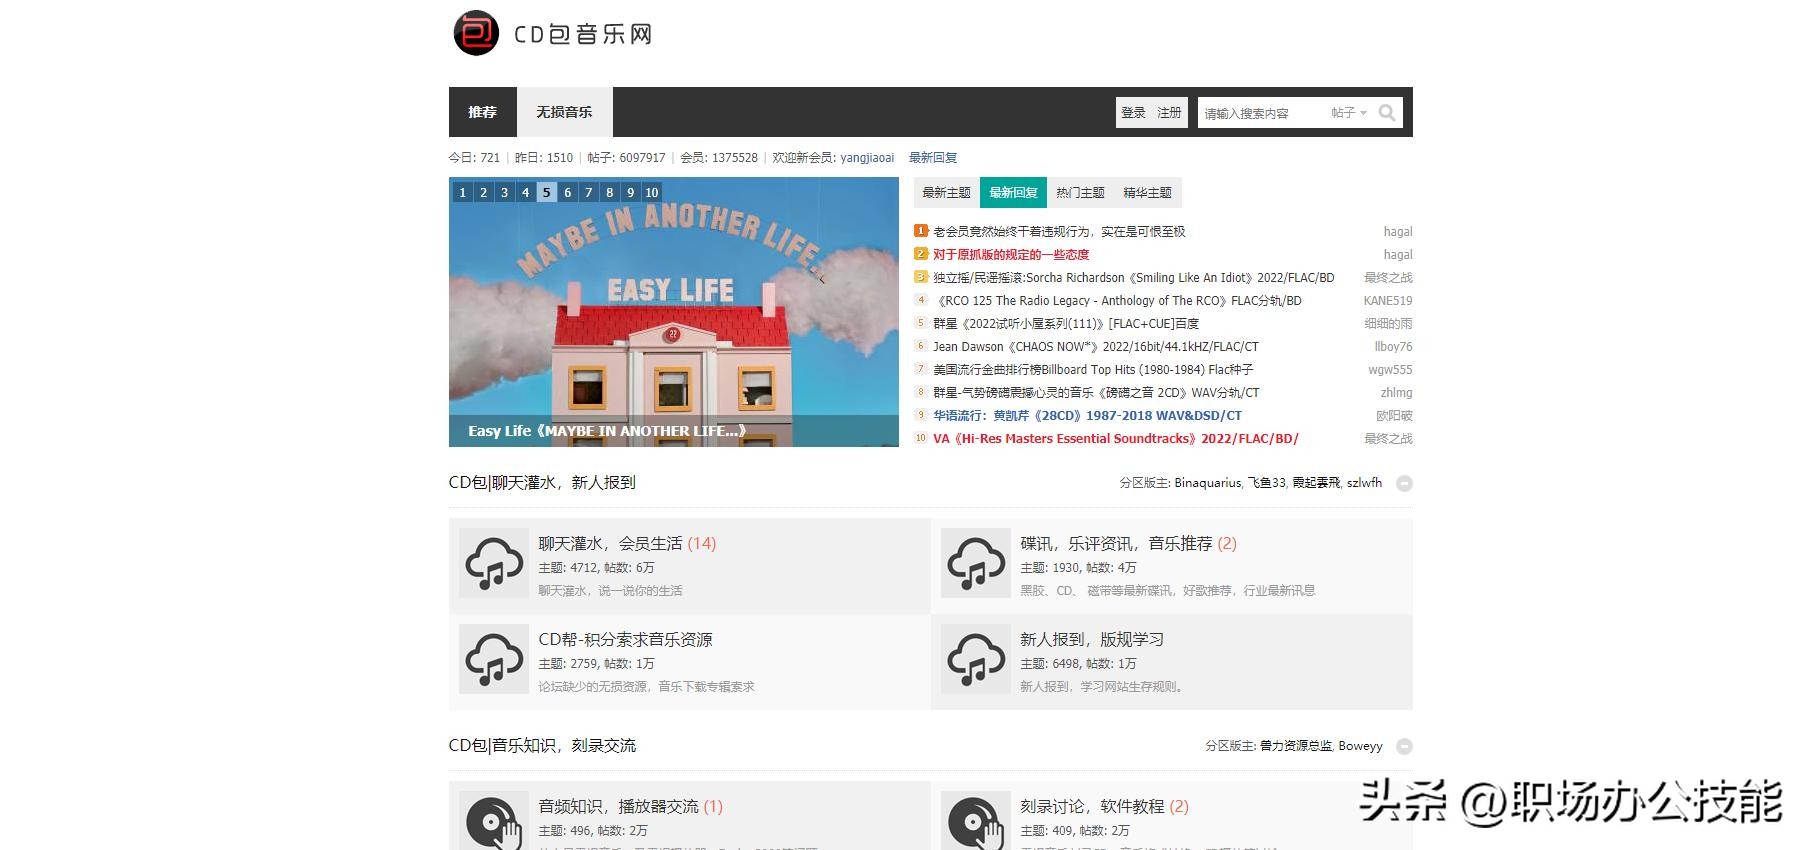Viewport: 1809px width, 850px height.
Task: Switch to the 最新主题 tab
Action: point(946,193)
